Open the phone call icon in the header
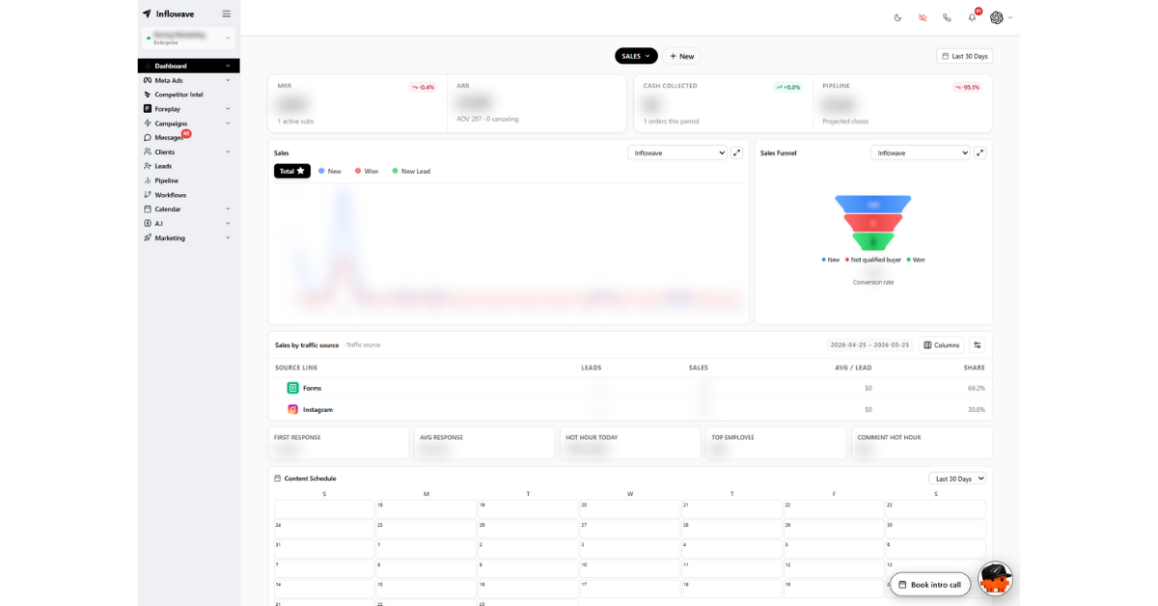 947,18
